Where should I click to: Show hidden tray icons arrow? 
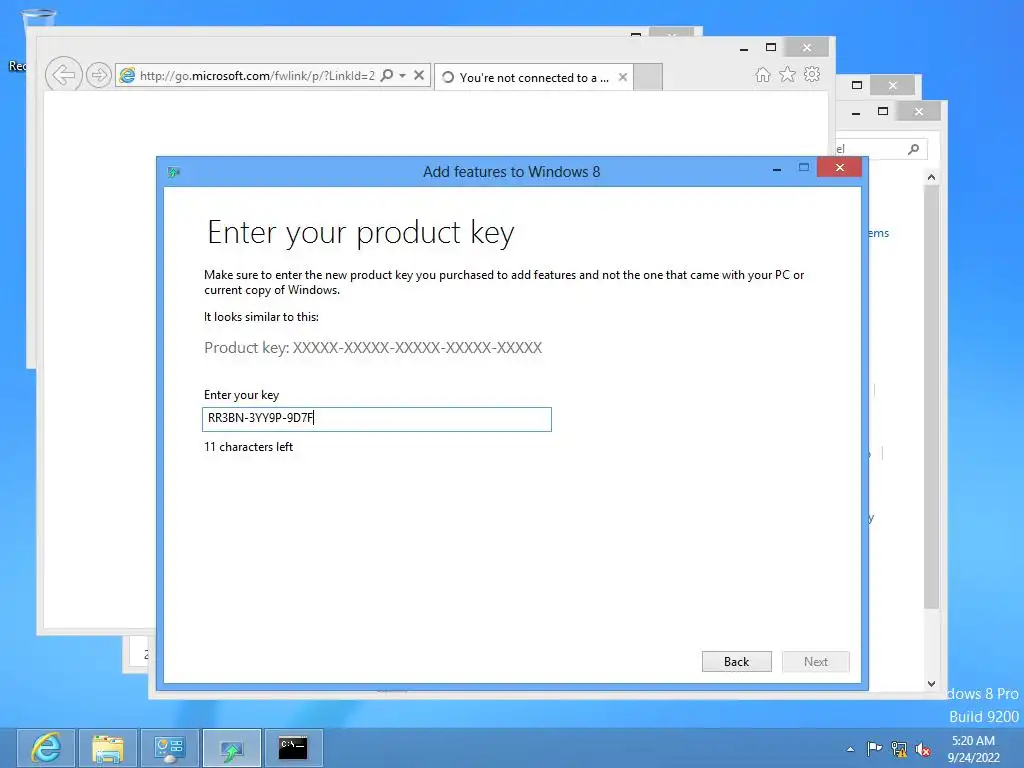(850, 749)
